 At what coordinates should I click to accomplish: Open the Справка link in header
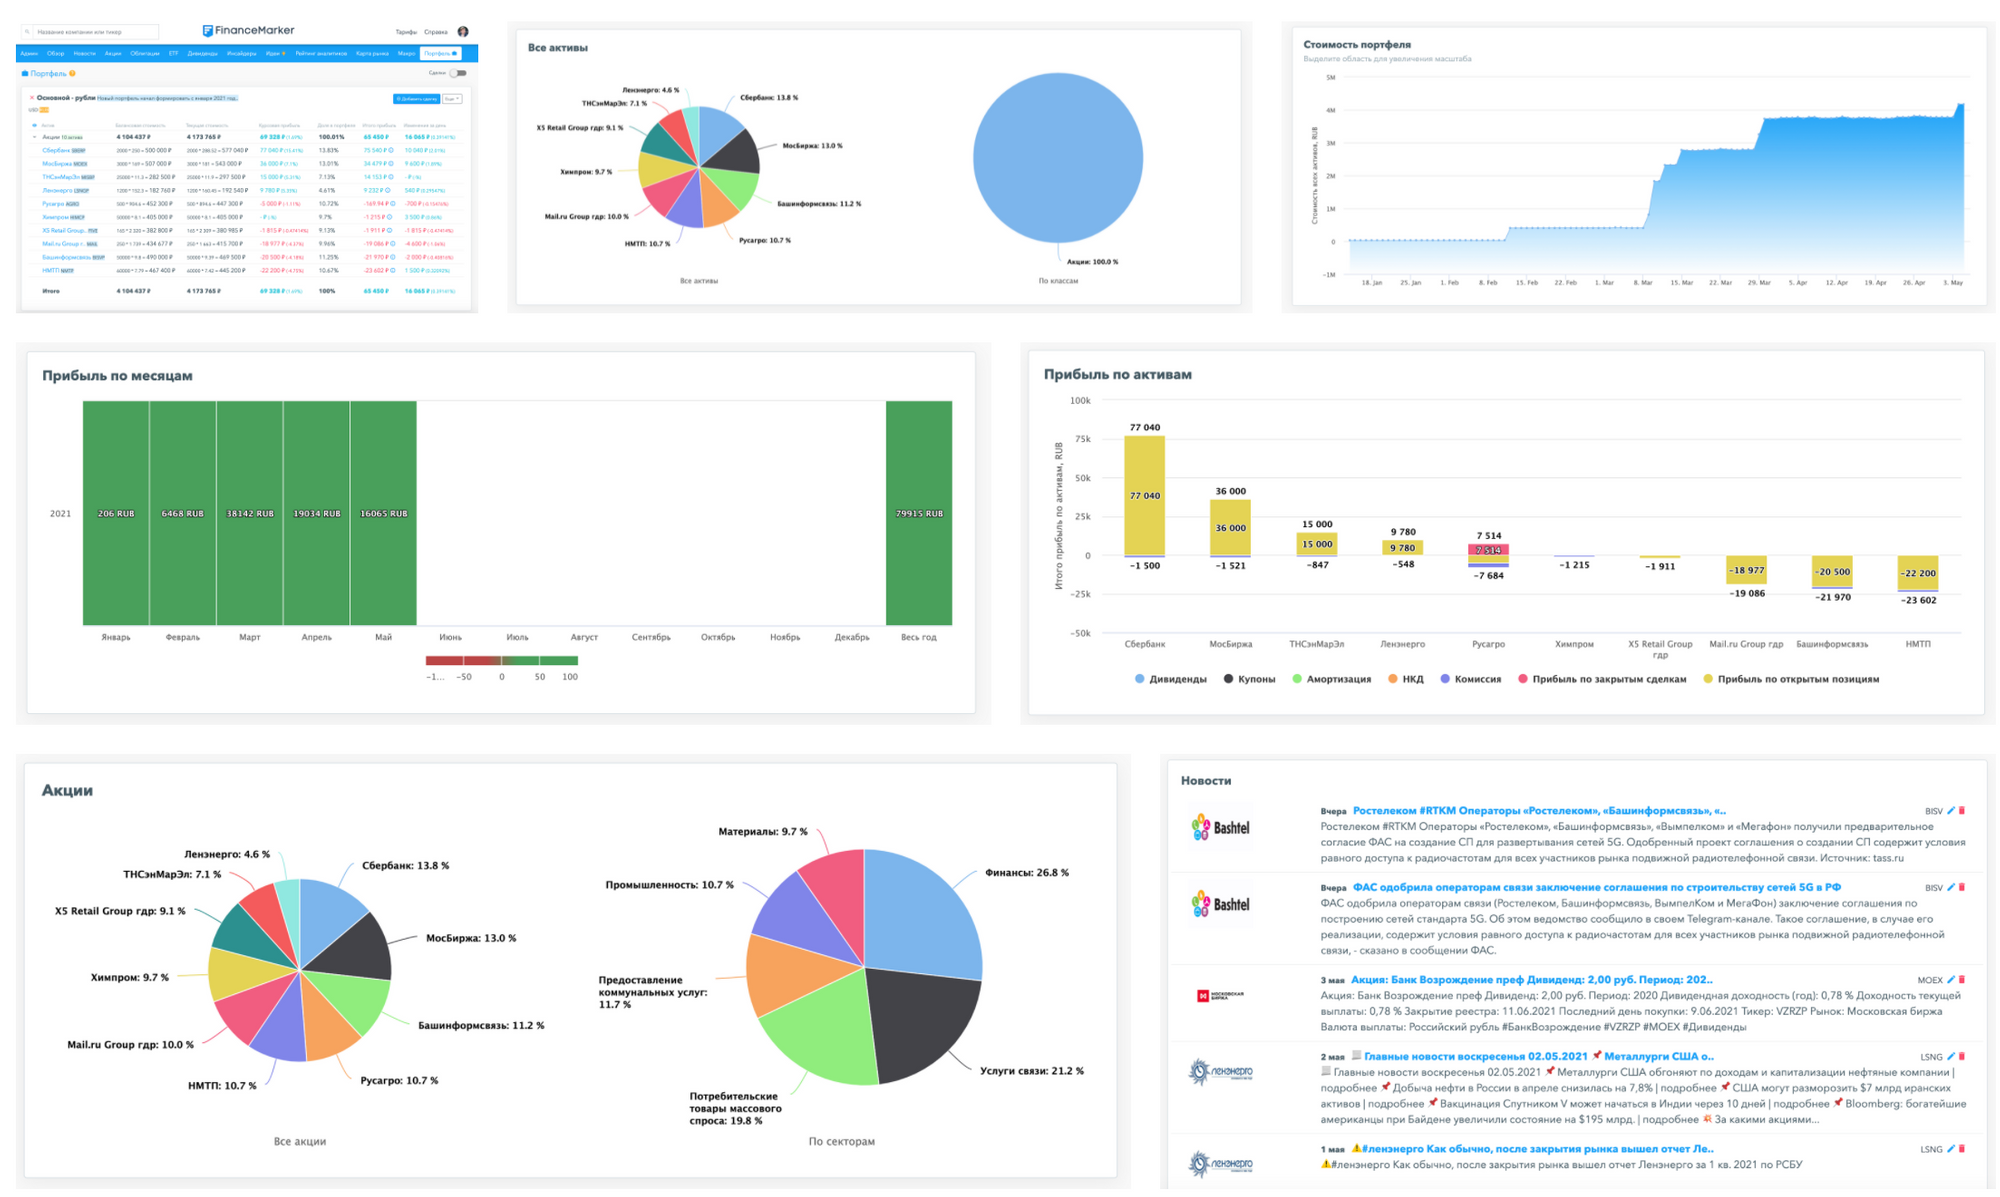[436, 32]
